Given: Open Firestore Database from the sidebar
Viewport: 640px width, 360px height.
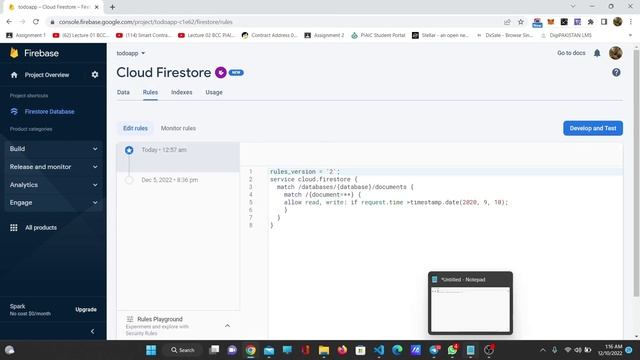Looking at the screenshot, I should [x=49, y=111].
